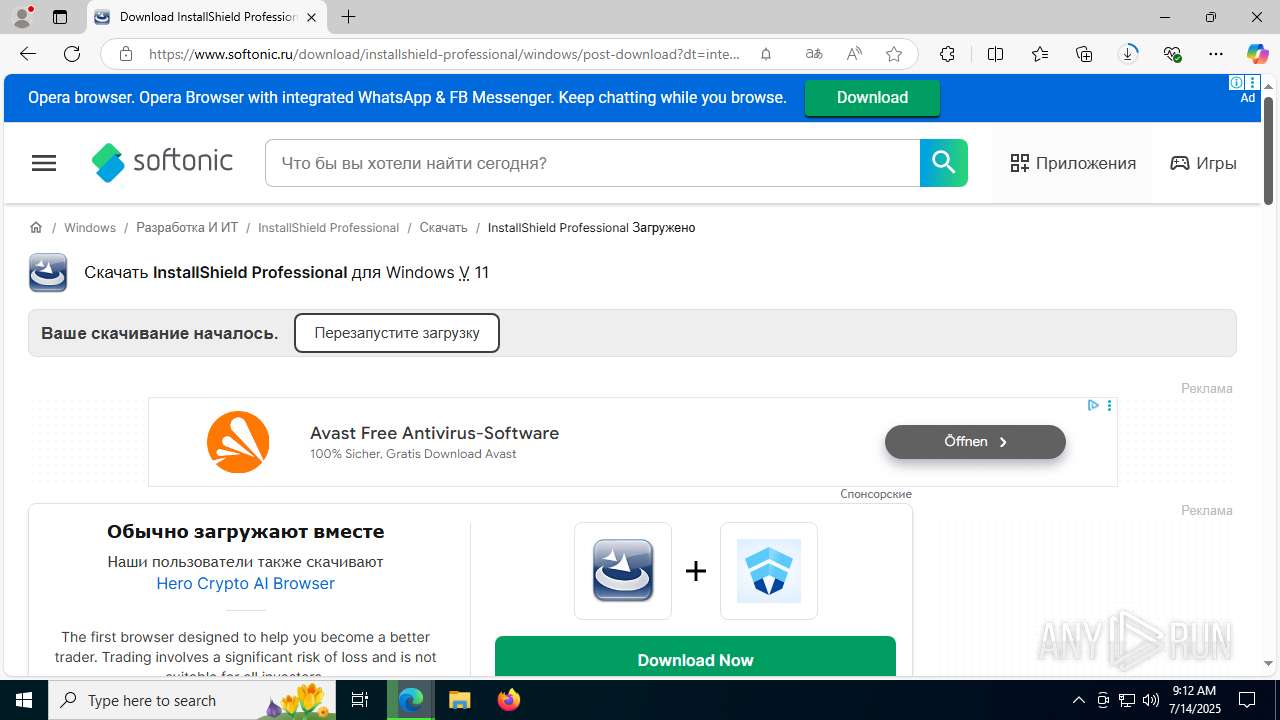Image resolution: width=1280 pixels, height=720 pixels.
Task: Click taskbar search box
Action: pyautogui.click(x=192, y=700)
